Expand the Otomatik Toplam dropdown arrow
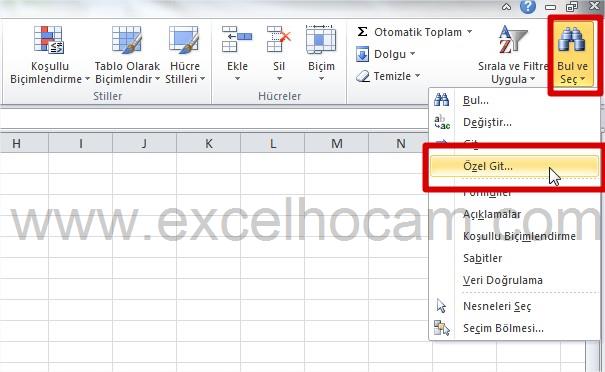The height and width of the screenshot is (372, 605). [x=470, y=32]
